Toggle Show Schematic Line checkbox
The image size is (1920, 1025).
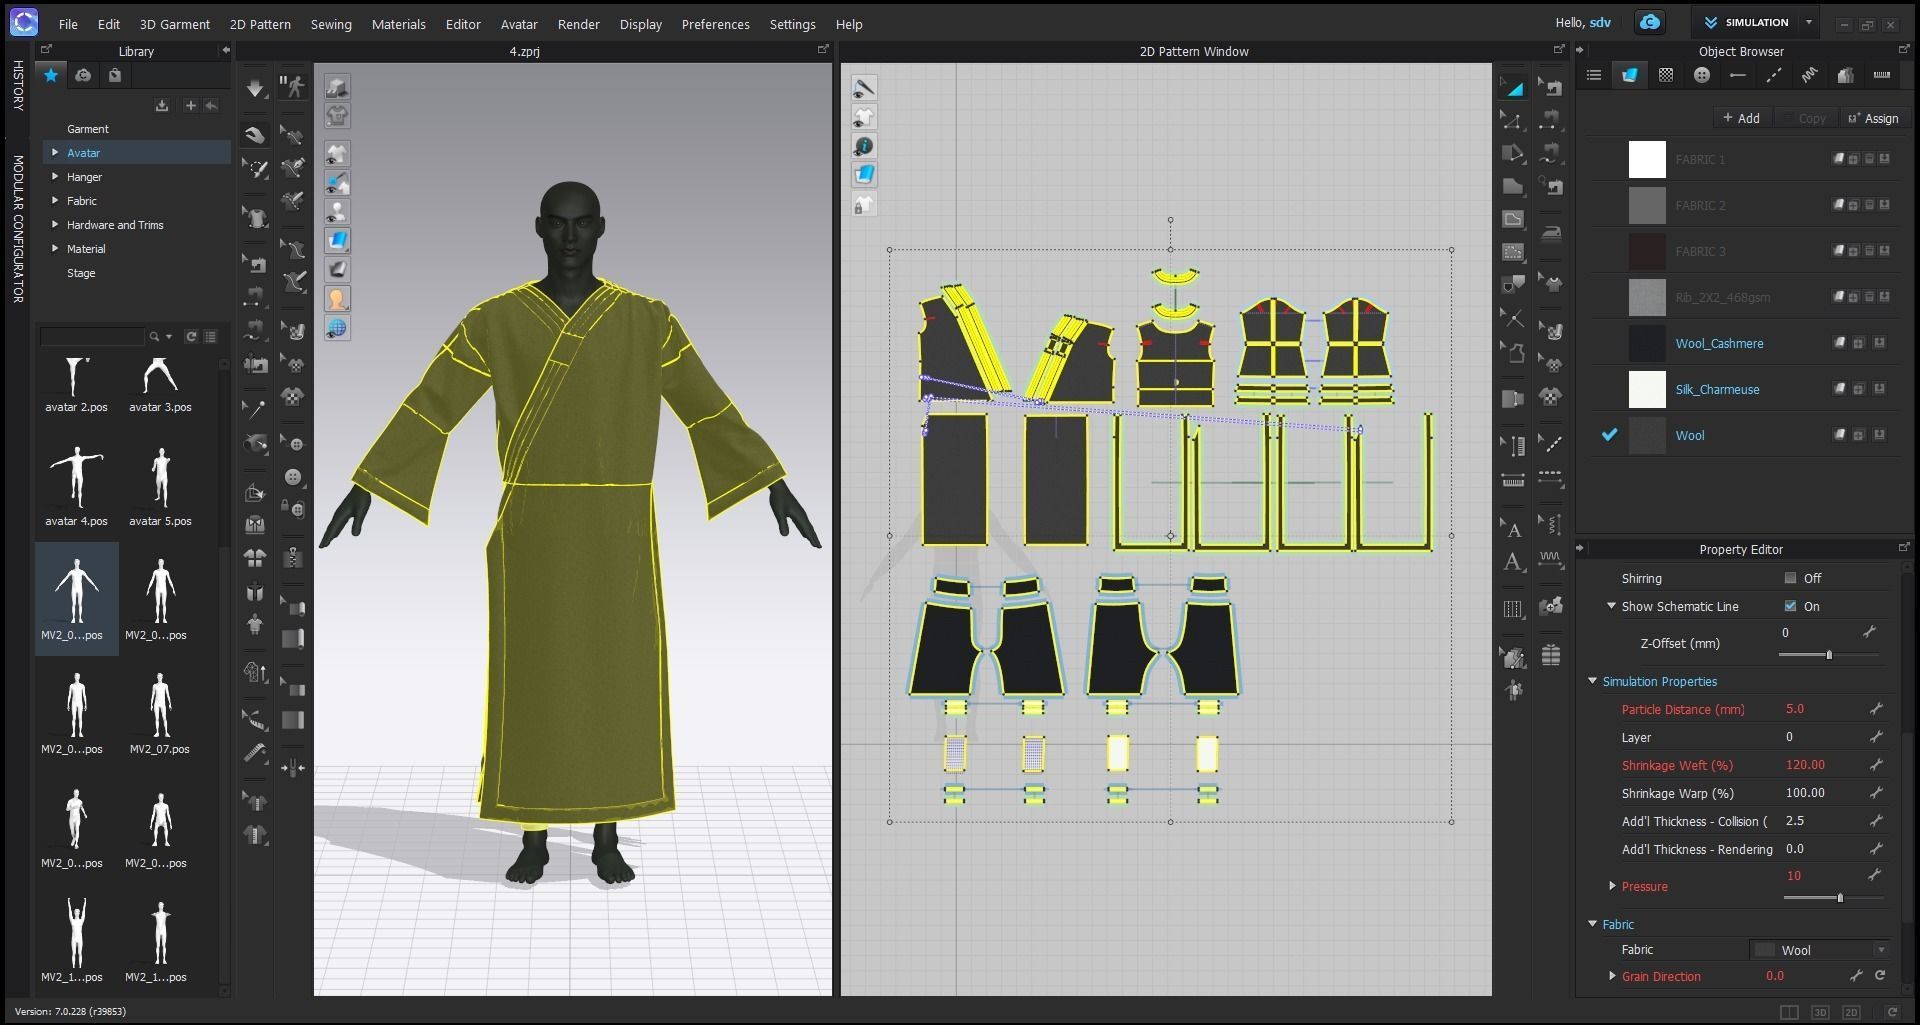1790,606
